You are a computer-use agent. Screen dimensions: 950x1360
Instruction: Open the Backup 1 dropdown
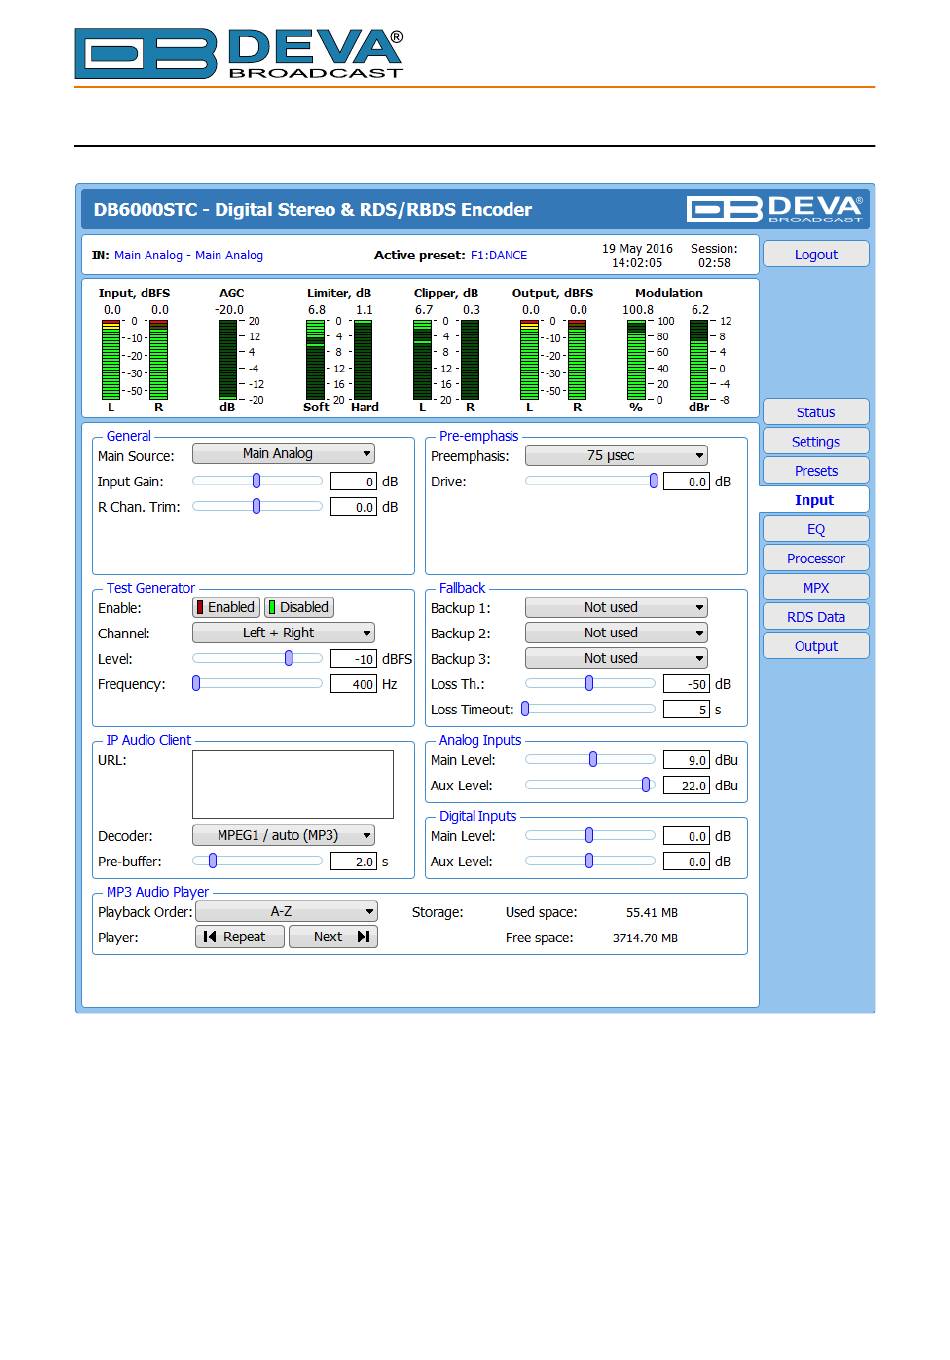click(x=616, y=607)
